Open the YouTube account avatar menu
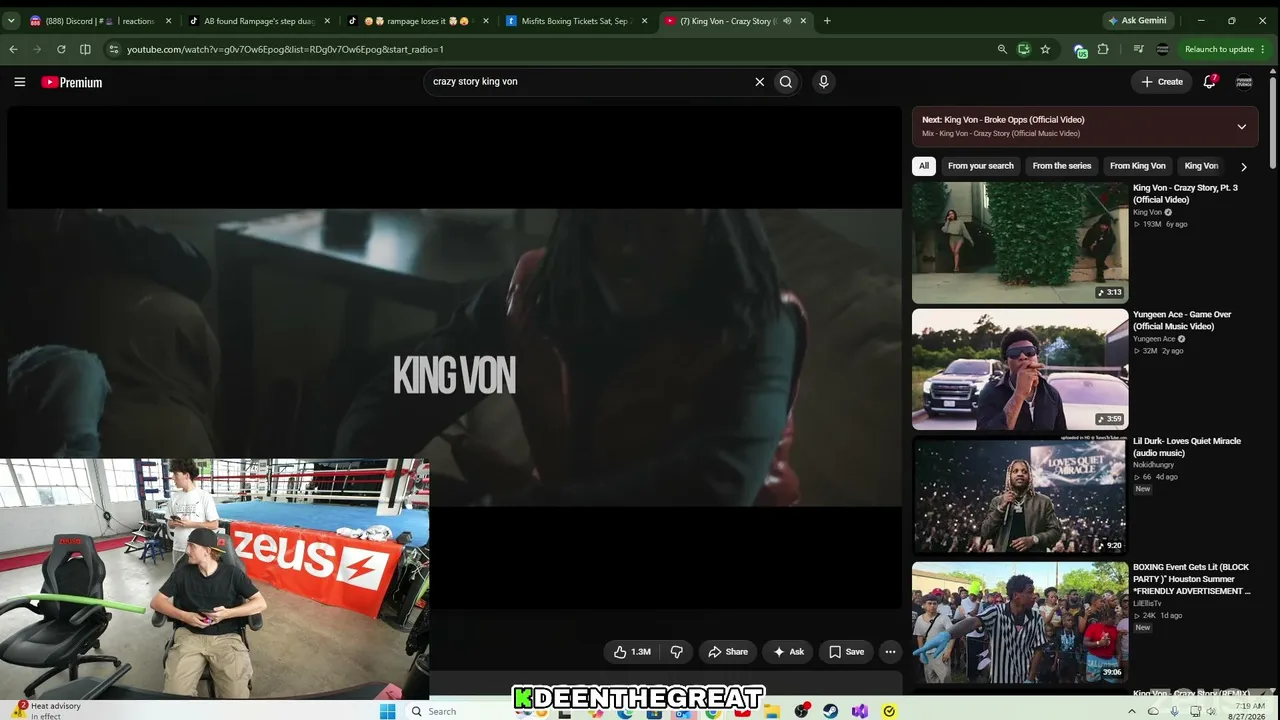1280x720 pixels. (x=1244, y=82)
